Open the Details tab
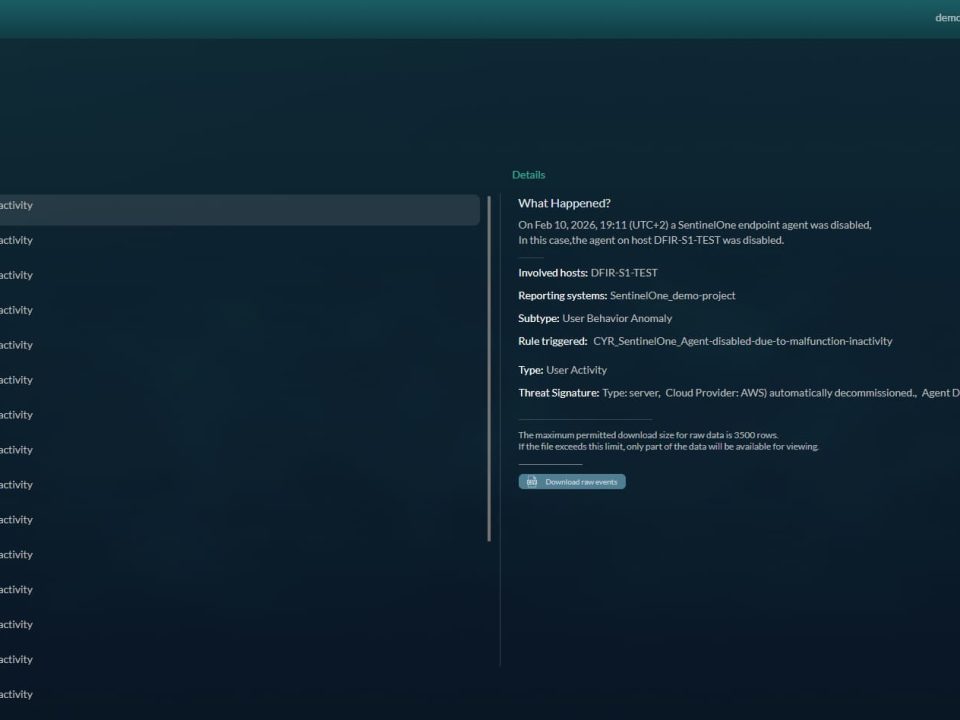This screenshot has width=960, height=720. click(528, 175)
